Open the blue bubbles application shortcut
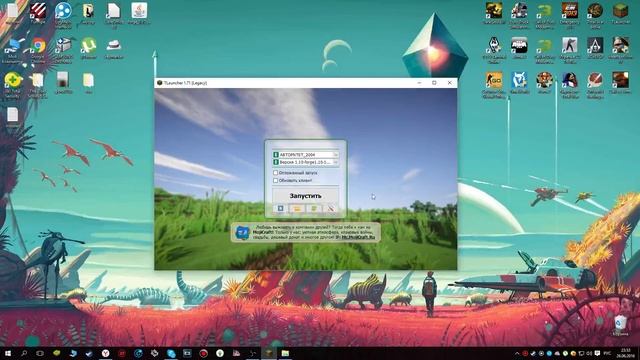 (63, 11)
